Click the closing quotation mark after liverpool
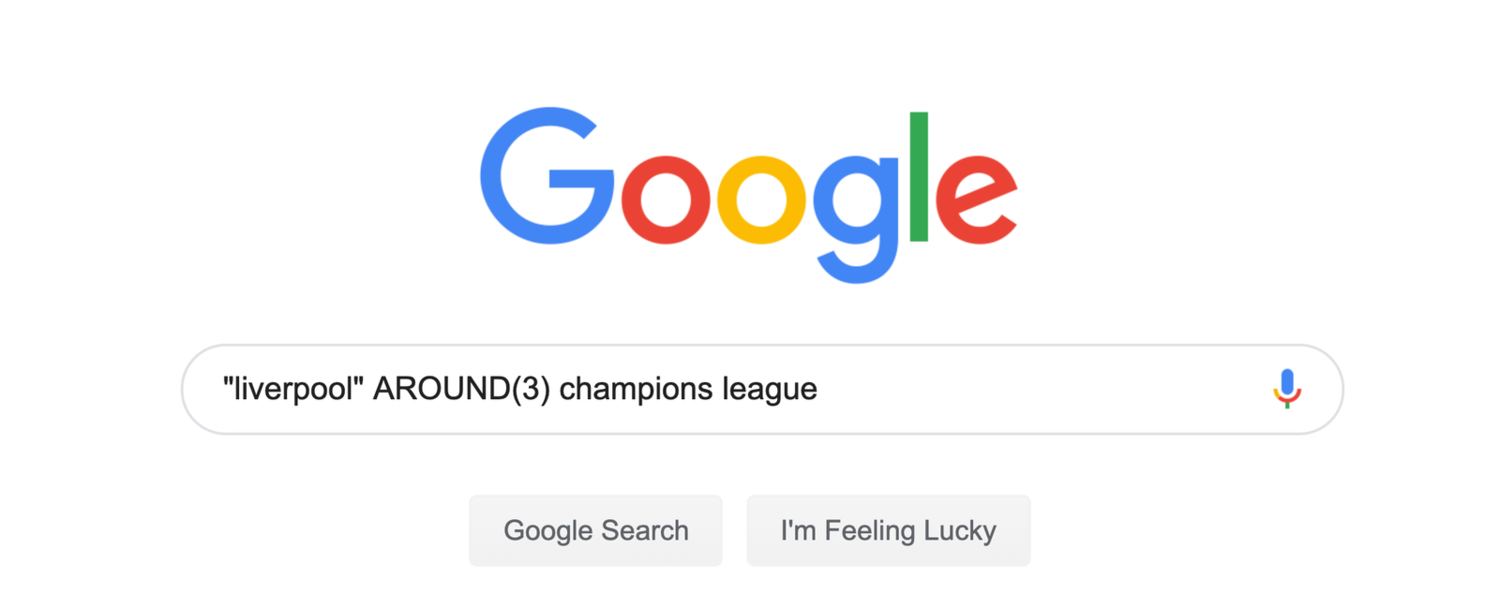 [x=361, y=381]
